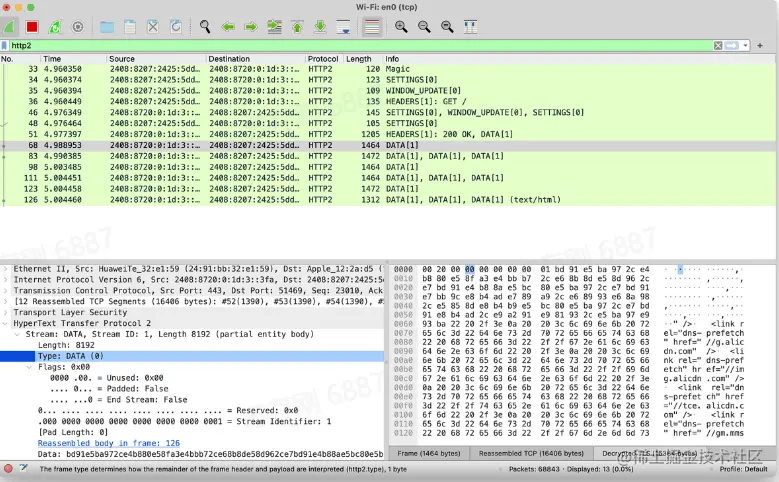Image resolution: width=779 pixels, height=482 pixels.
Task: Open capture options gear icon
Action: coord(78,26)
